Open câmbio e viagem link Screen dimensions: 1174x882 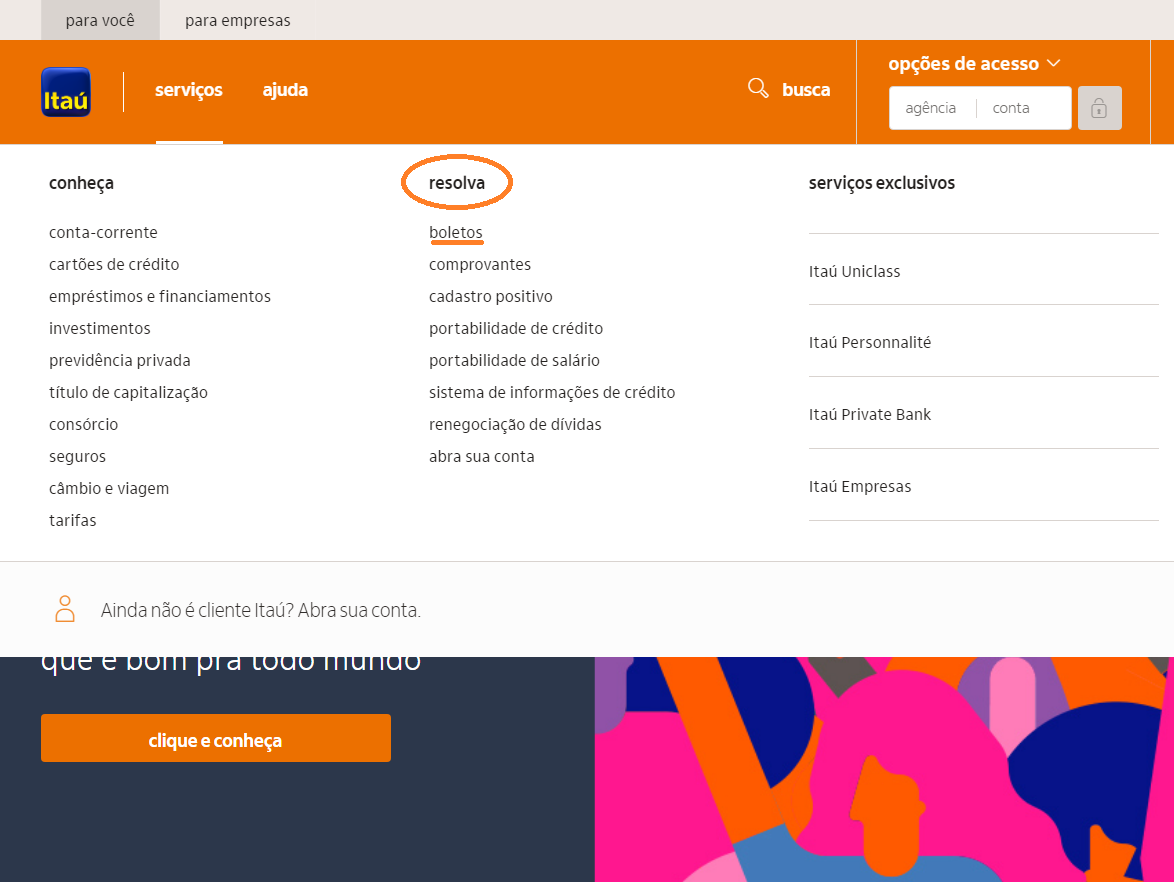click(109, 489)
